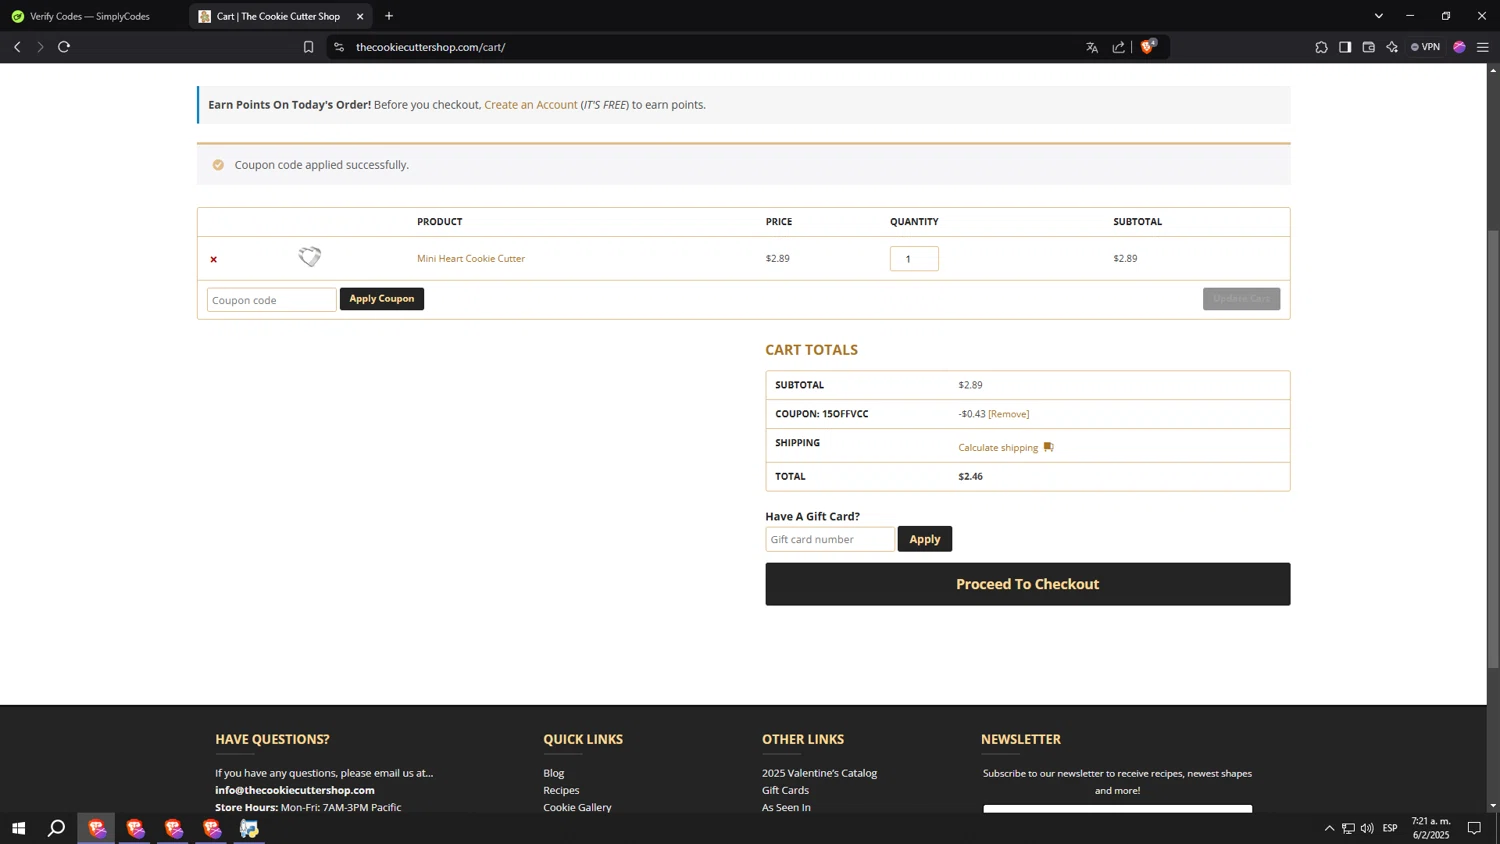Image resolution: width=1500 pixels, height=844 pixels.
Task: Show hidden system tray icons
Action: [x=1329, y=828]
